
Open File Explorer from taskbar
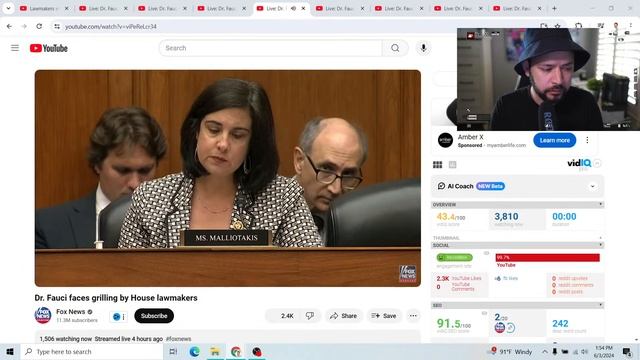click(215, 351)
